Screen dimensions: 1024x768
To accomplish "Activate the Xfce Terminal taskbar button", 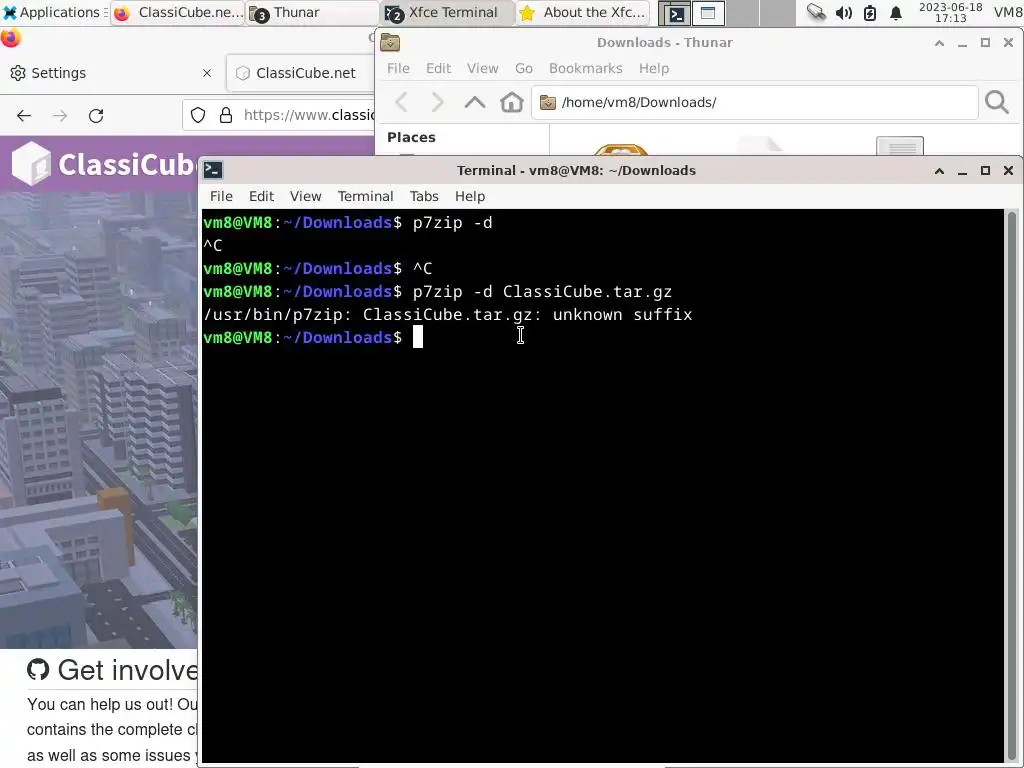I will [x=447, y=12].
